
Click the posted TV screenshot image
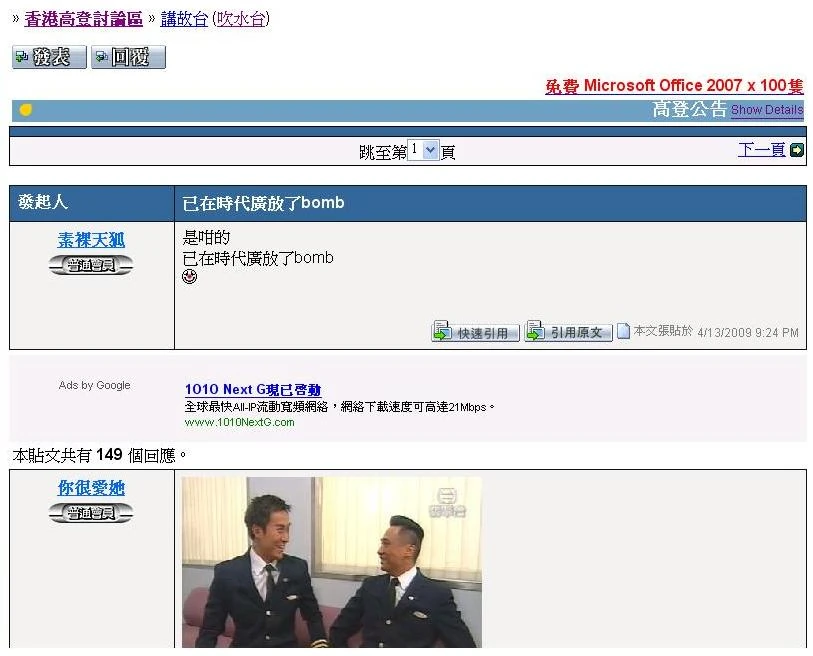click(x=332, y=562)
